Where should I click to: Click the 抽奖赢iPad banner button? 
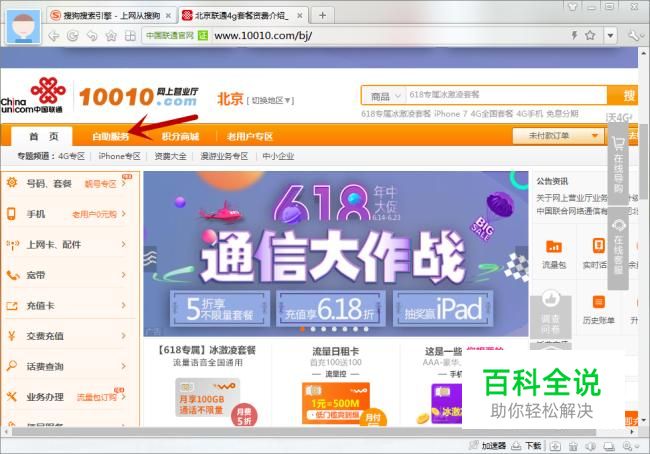(x=443, y=308)
